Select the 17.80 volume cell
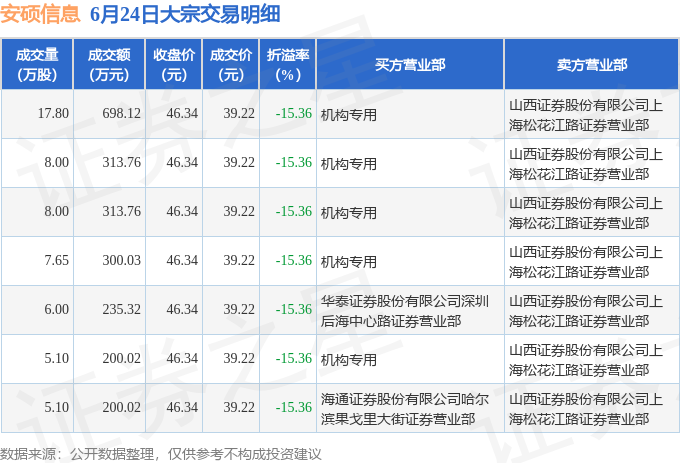This screenshot has width=680, height=463. [37, 114]
